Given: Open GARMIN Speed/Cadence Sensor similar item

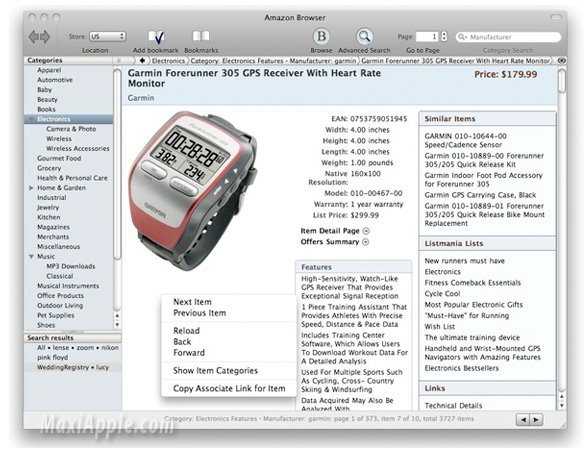Looking at the screenshot, I should click(465, 140).
